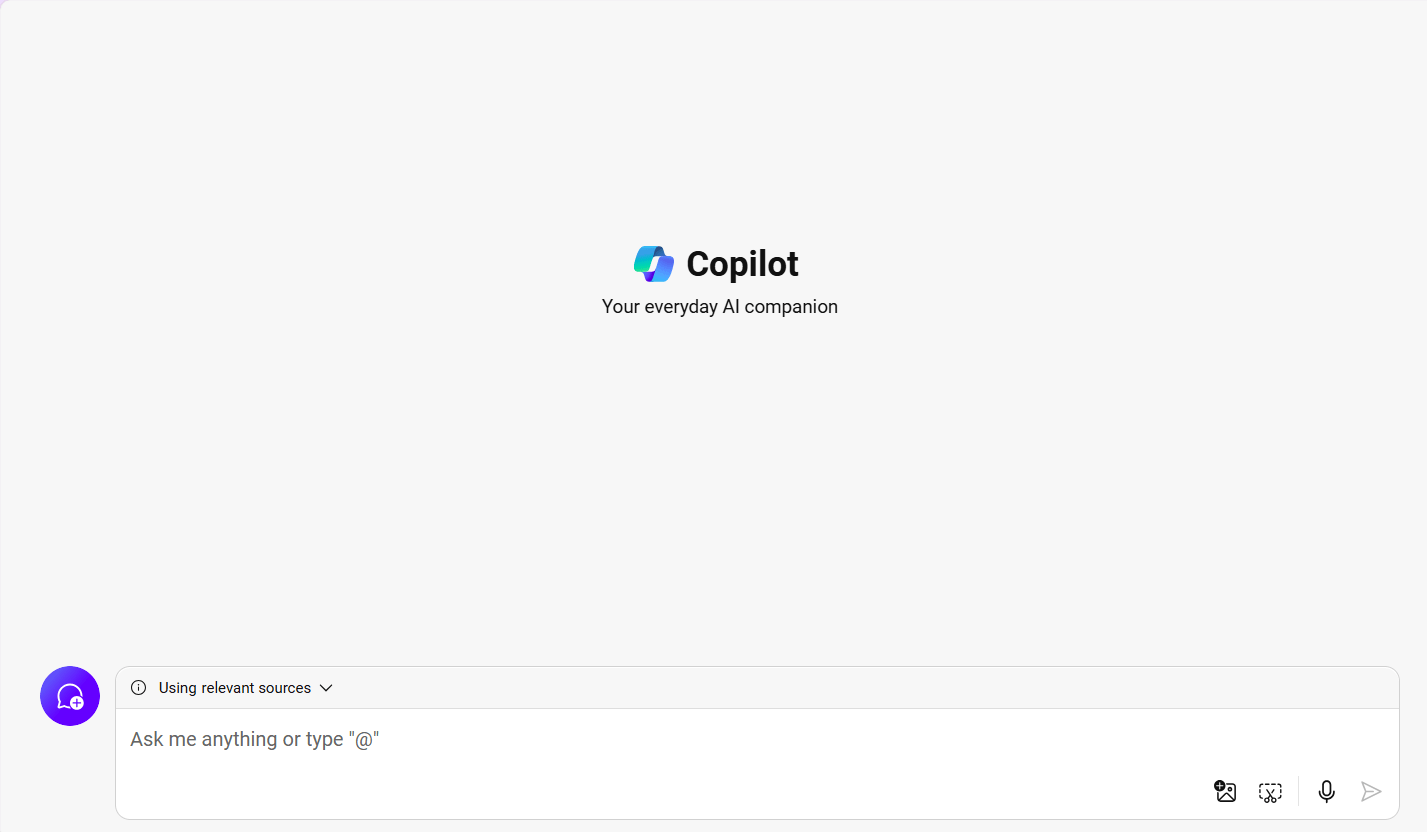Open the Using relevant sources dropdown label
Screen dimensions: 1427x832
pyautogui.click(x=235, y=688)
